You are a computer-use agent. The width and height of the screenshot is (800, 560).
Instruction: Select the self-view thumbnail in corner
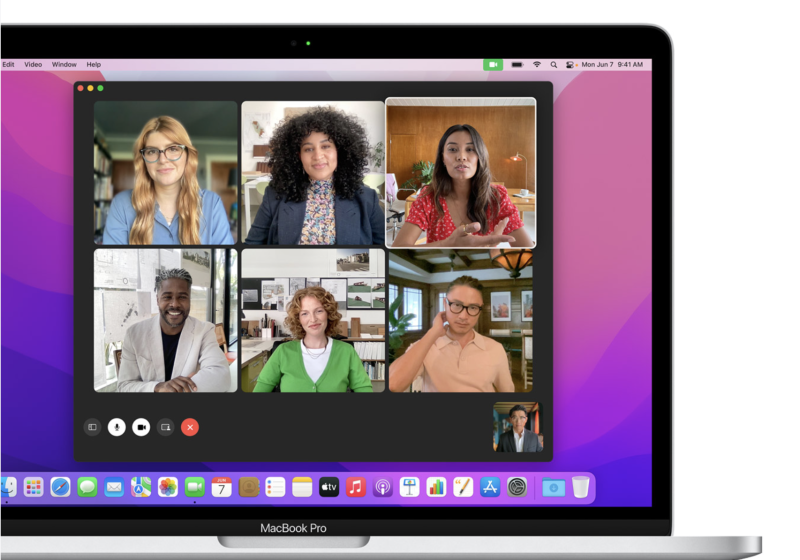tap(517, 427)
